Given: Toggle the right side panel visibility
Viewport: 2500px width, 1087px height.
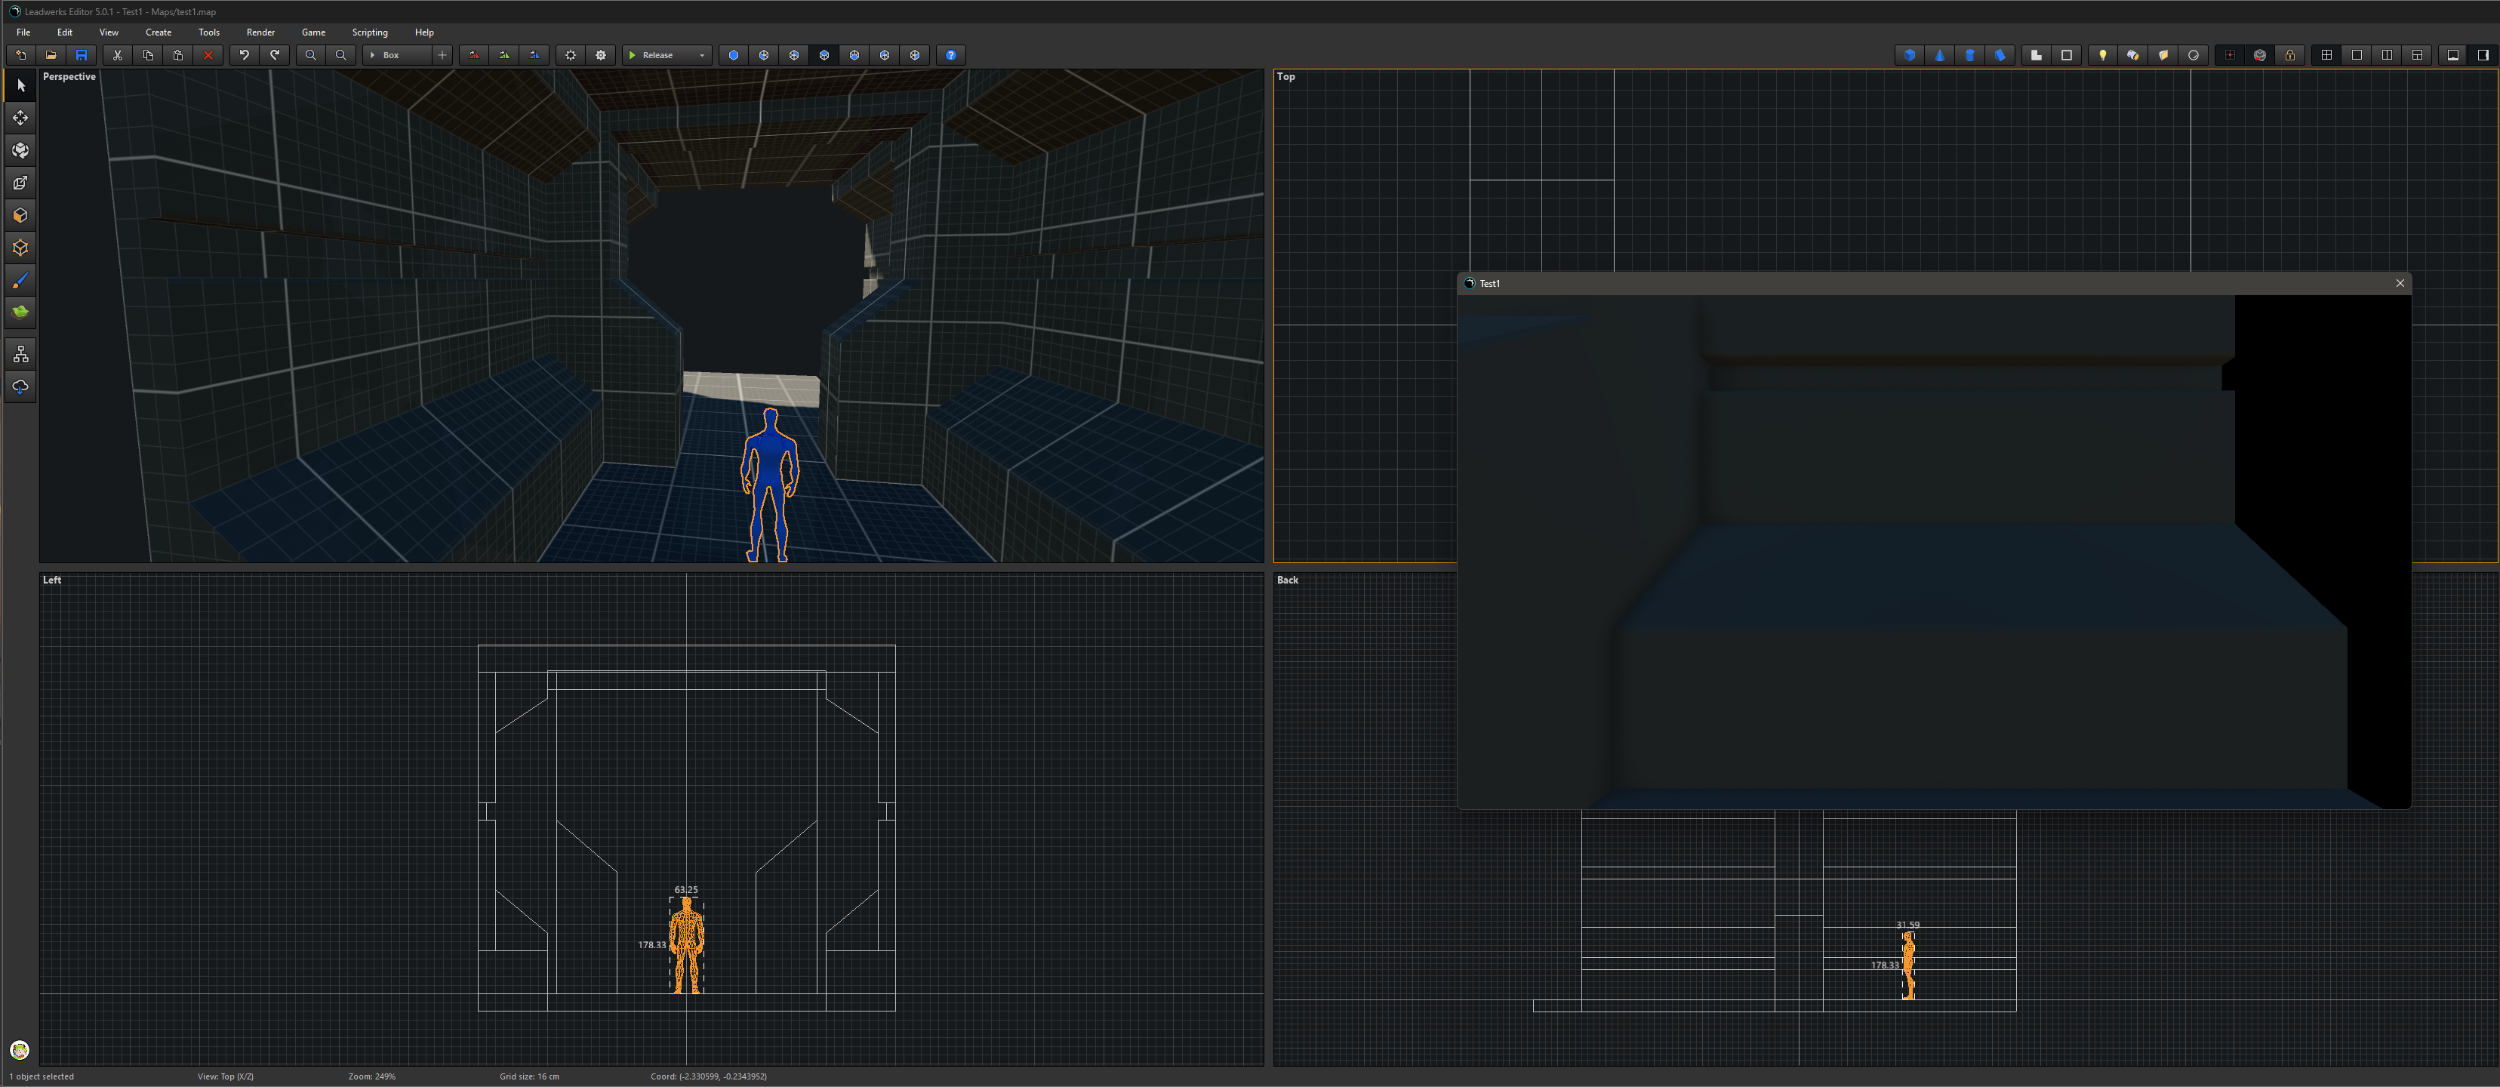Looking at the screenshot, I should (2482, 55).
